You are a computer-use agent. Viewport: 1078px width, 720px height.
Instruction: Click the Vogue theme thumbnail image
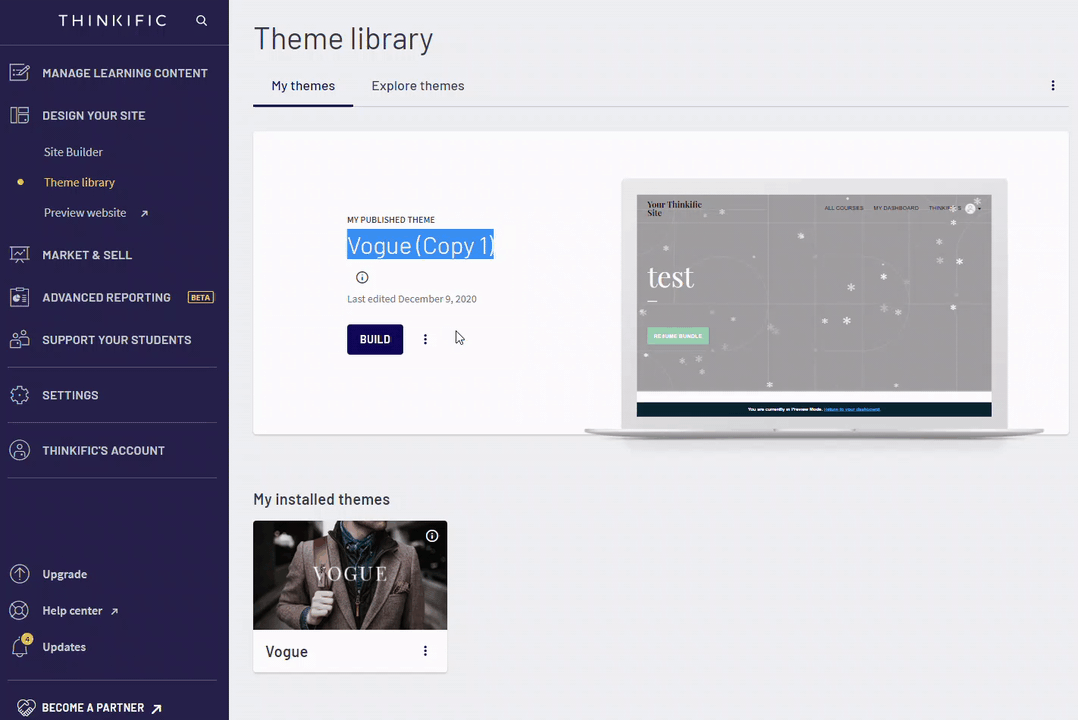[x=350, y=575]
